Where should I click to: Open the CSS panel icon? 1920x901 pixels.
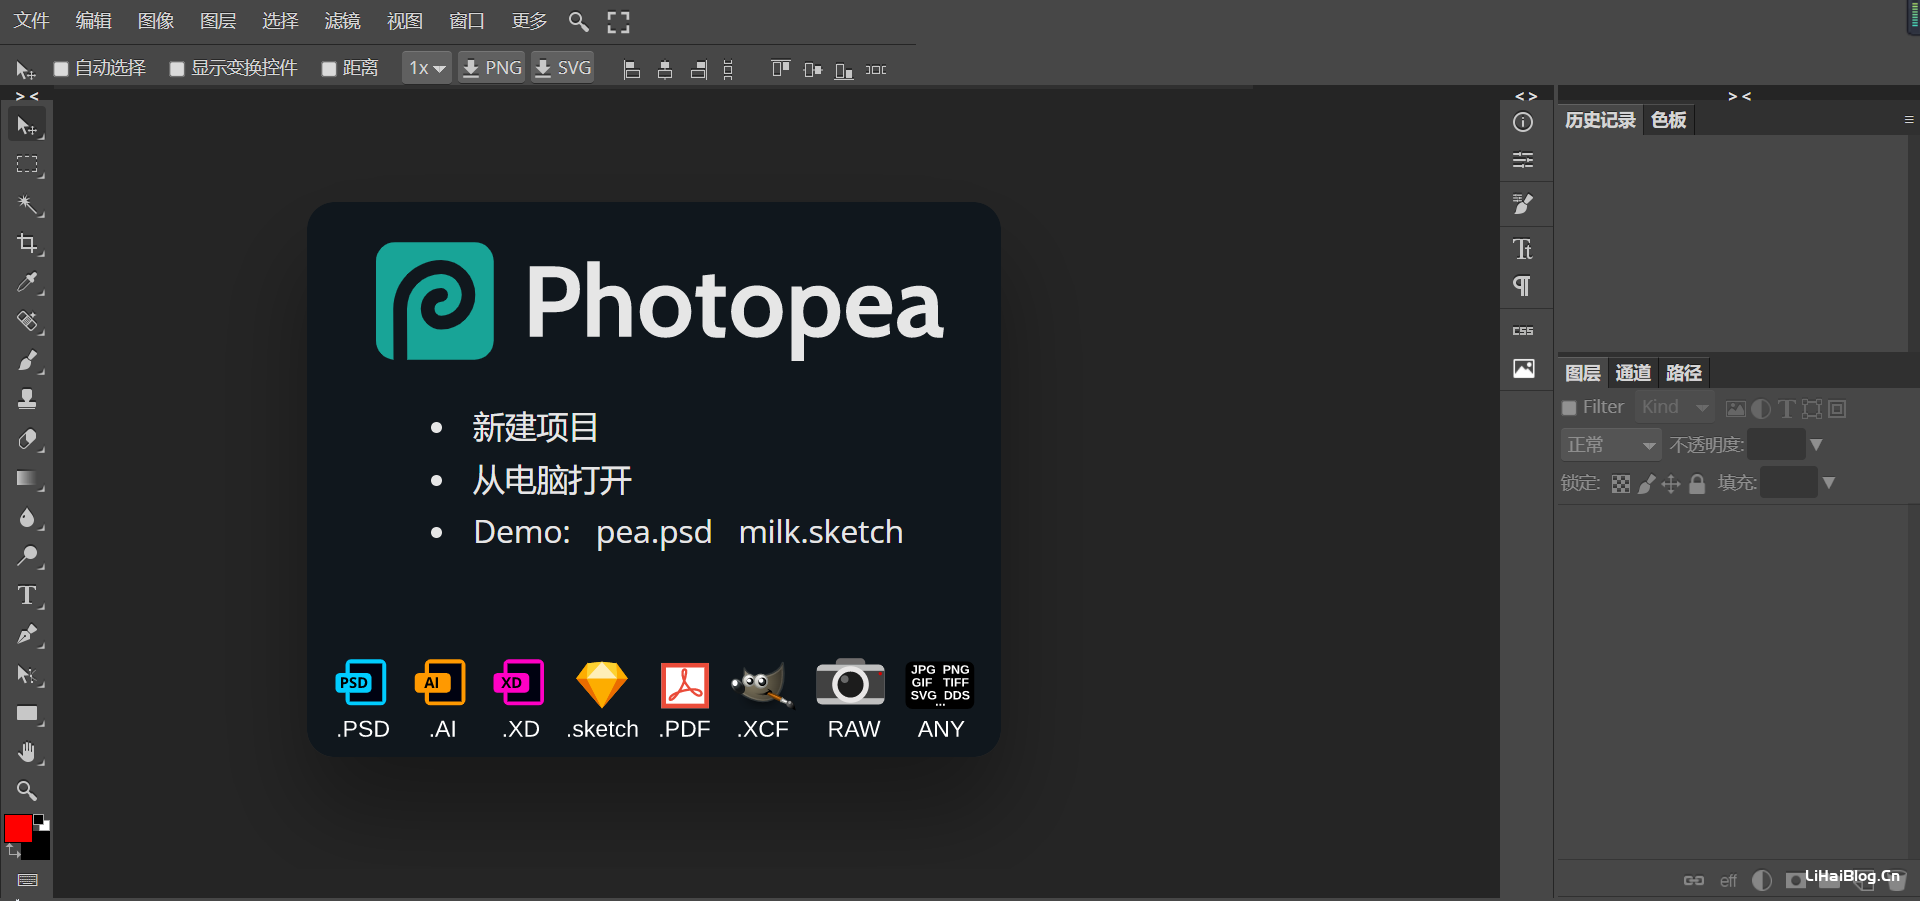point(1523,331)
